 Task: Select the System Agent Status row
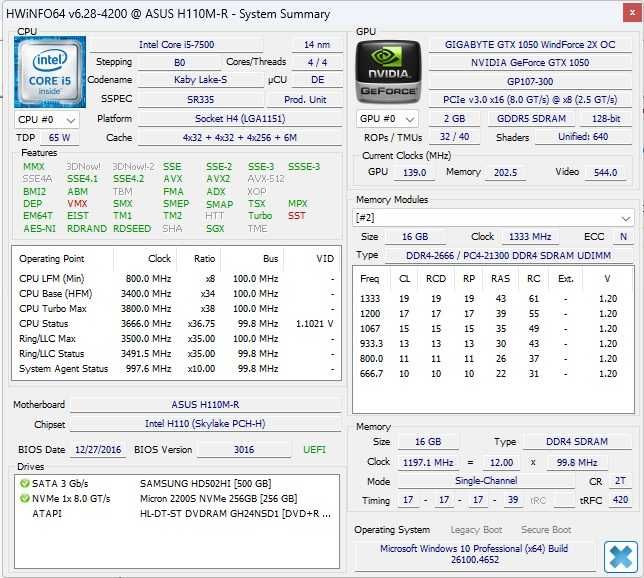tap(177, 368)
